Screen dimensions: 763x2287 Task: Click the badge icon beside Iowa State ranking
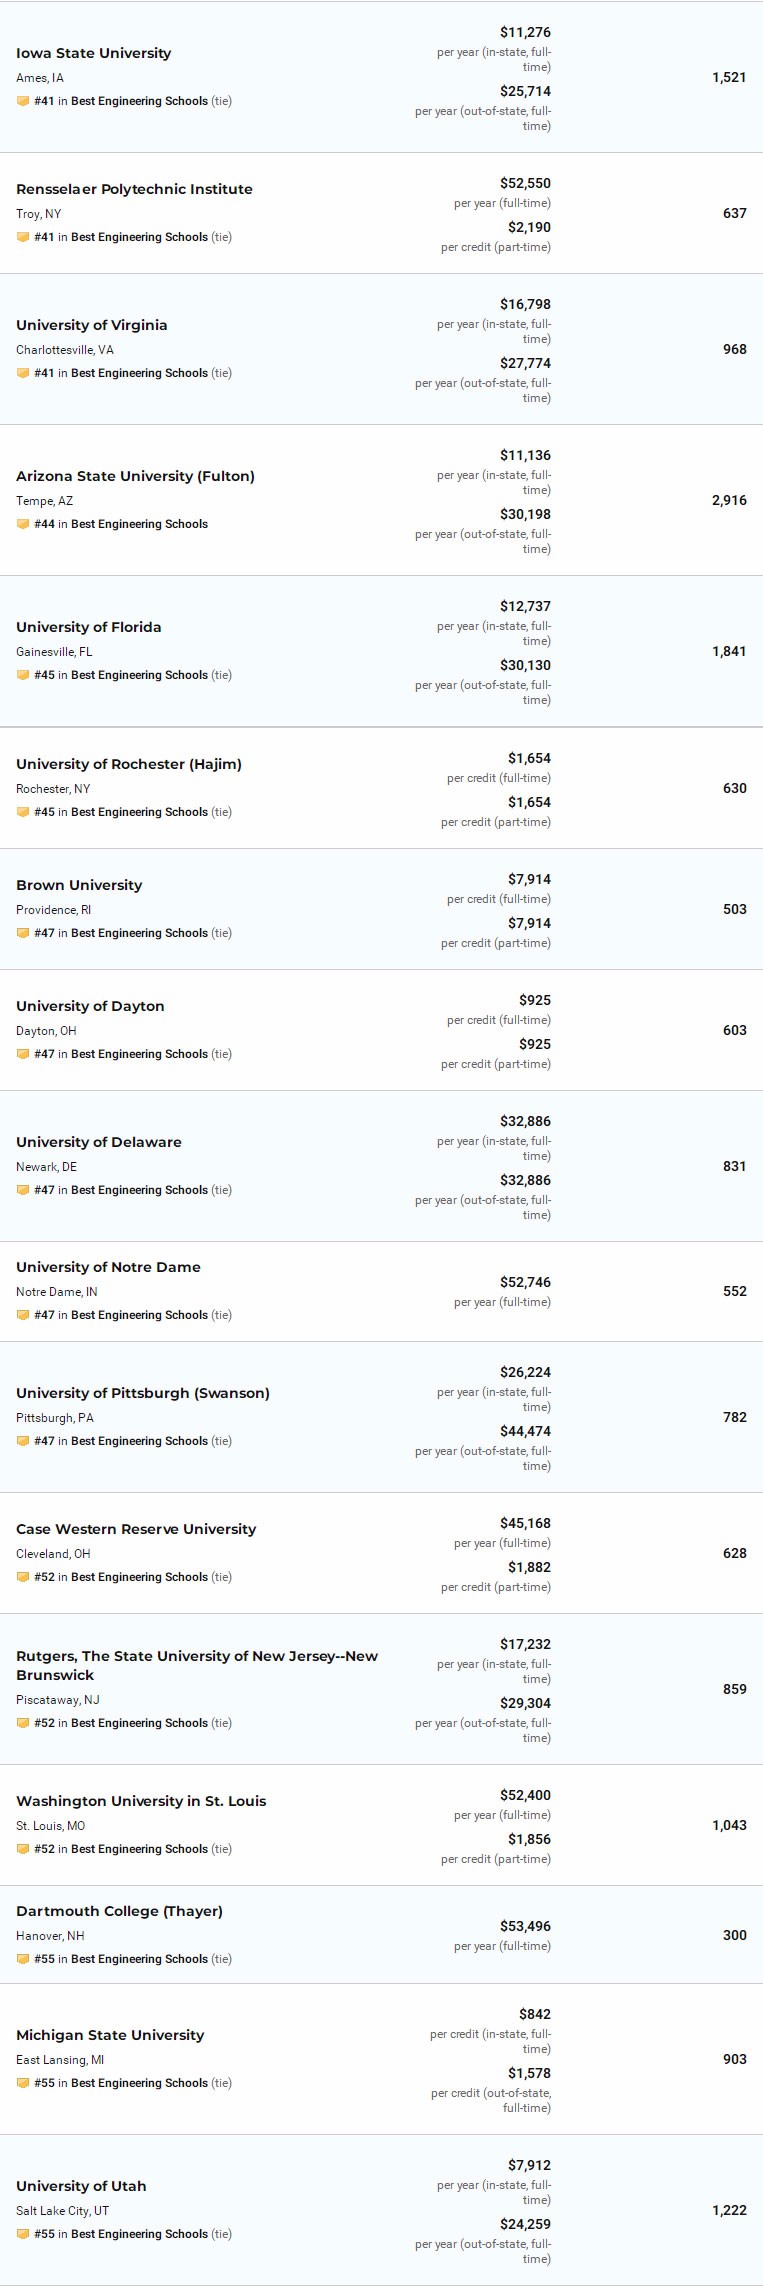tap(23, 101)
